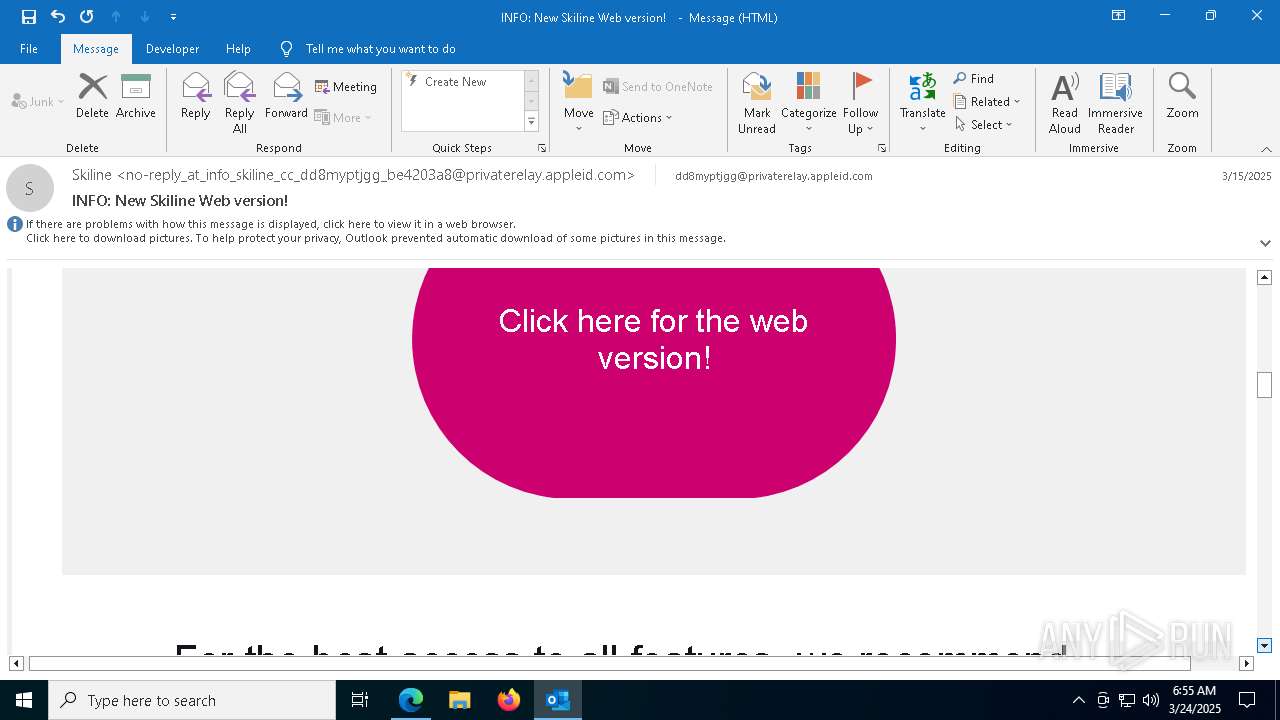The height and width of the screenshot is (720, 1280).
Task: Open the Windows Start menu
Action: tap(24, 700)
